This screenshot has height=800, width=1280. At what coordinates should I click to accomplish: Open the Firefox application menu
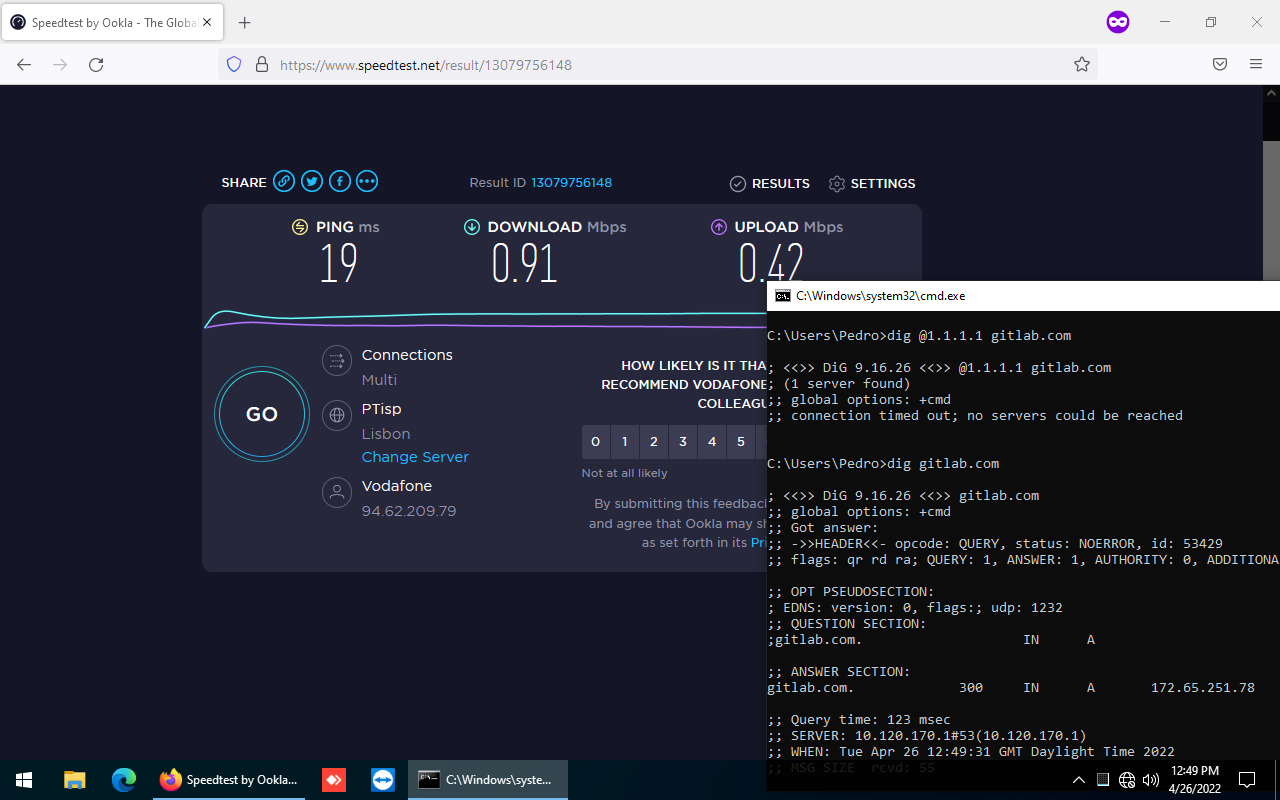[1256, 64]
